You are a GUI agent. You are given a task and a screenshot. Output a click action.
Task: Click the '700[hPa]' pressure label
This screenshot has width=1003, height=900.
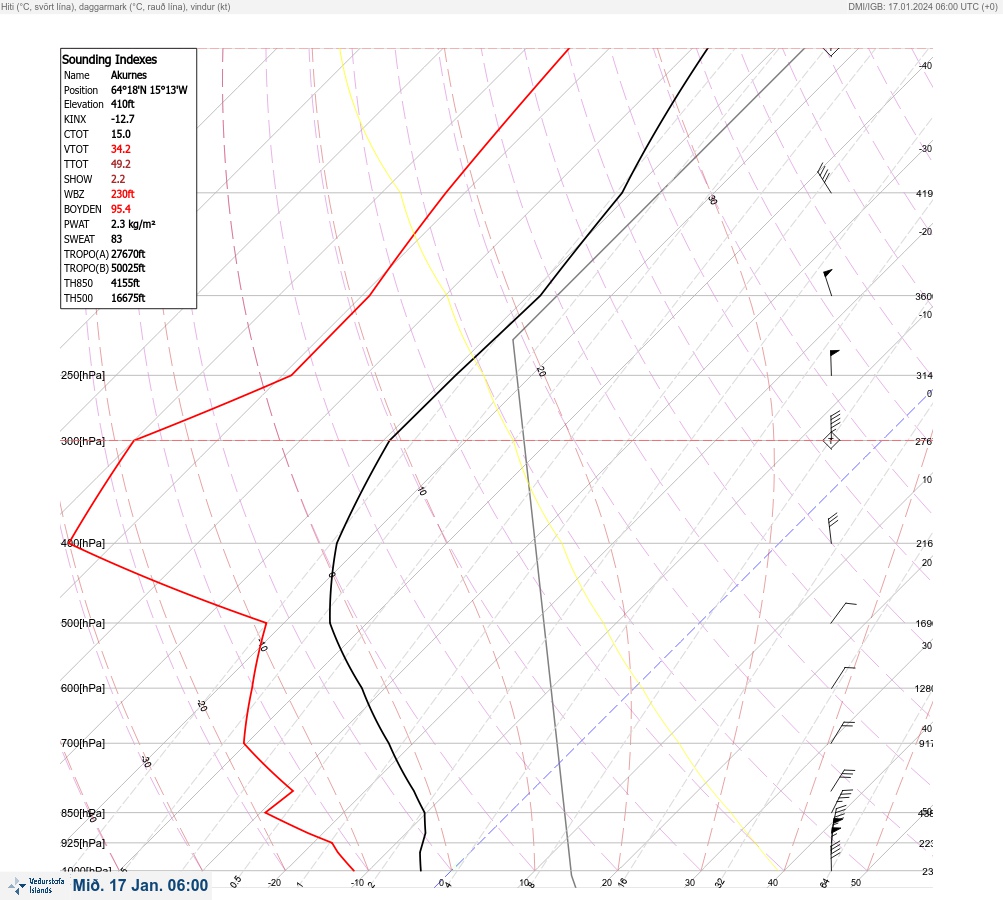83,743
